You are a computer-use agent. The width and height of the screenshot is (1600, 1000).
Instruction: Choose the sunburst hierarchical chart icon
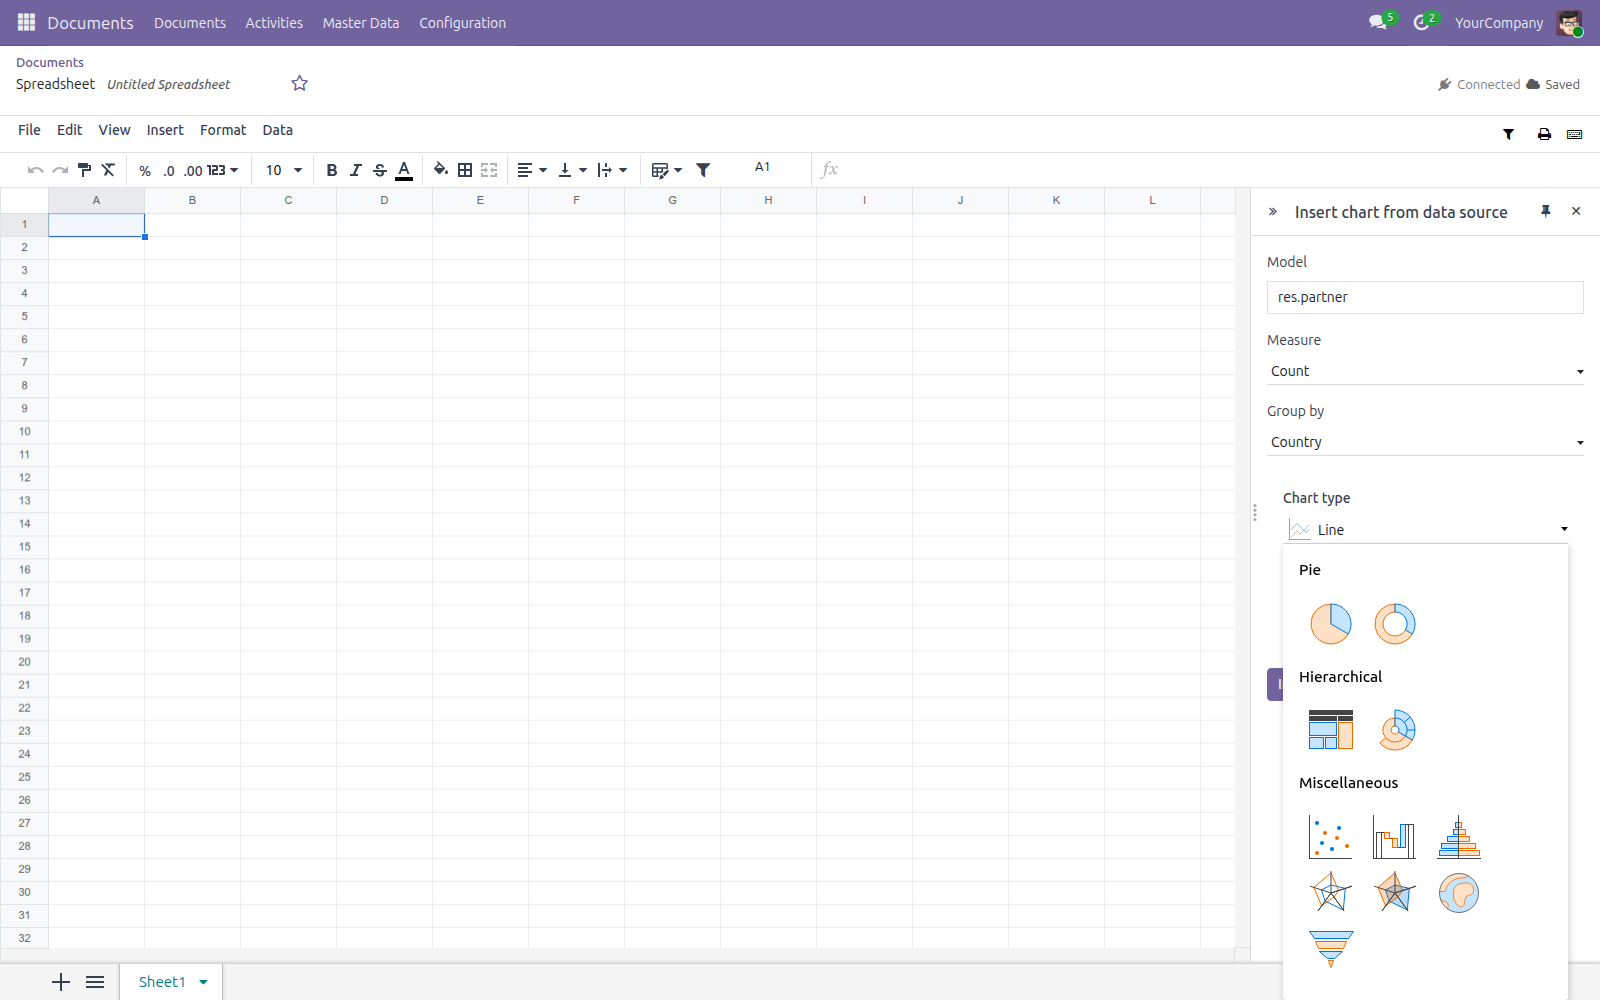[1394, 730]
